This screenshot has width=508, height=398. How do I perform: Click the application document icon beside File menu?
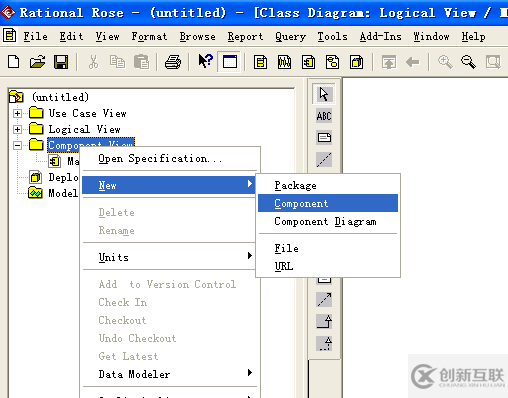point(9,36)
